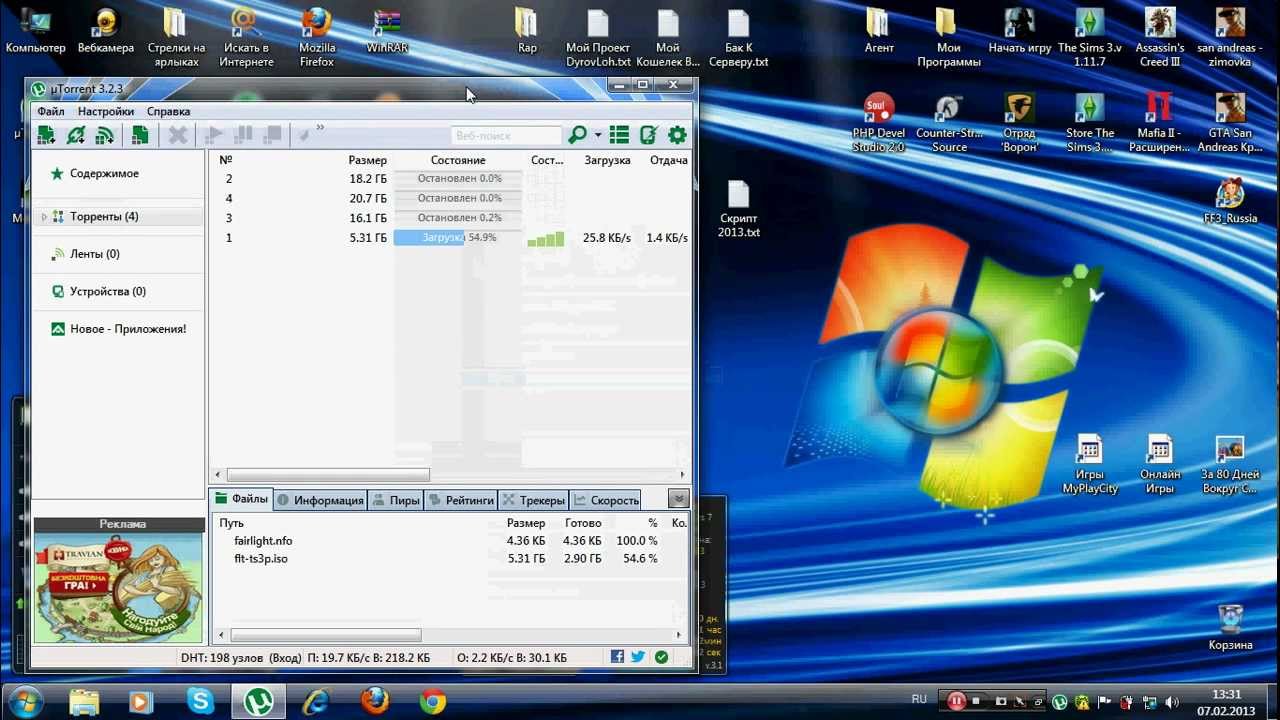Collapse the detail pane with arrow button
This screenshot has height=720, width=1280.
click(679, 499)
